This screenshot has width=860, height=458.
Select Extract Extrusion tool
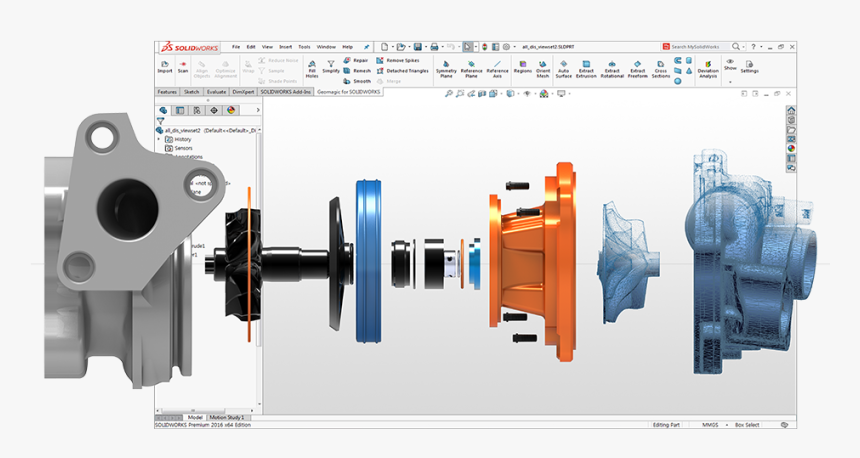click(x=586, y=70)
